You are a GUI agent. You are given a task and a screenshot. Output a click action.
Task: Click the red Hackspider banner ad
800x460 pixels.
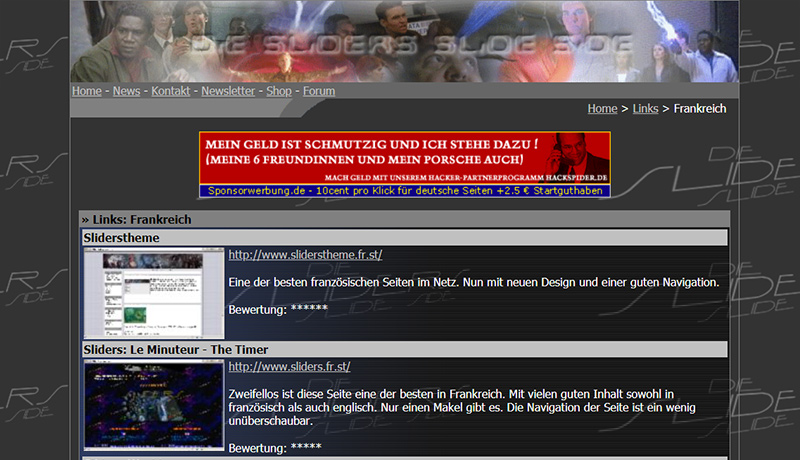point(405,158)
